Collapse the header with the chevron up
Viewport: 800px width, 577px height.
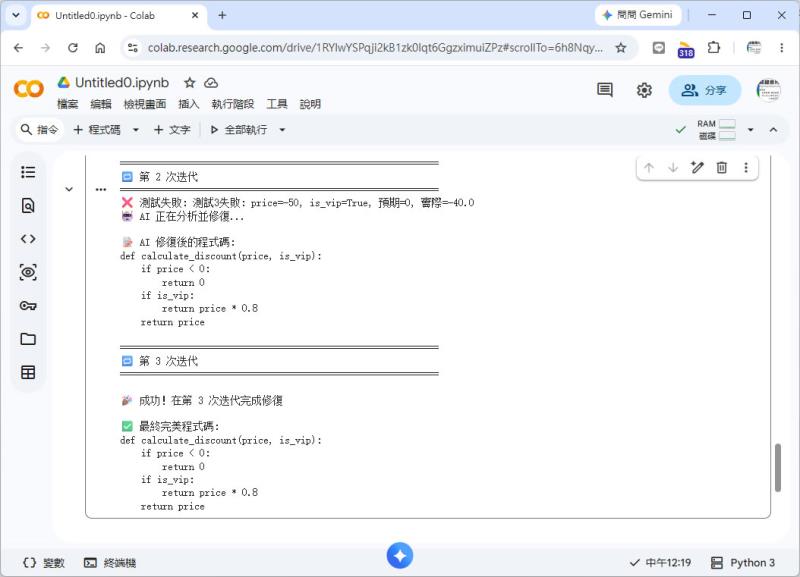pos(773,130)
